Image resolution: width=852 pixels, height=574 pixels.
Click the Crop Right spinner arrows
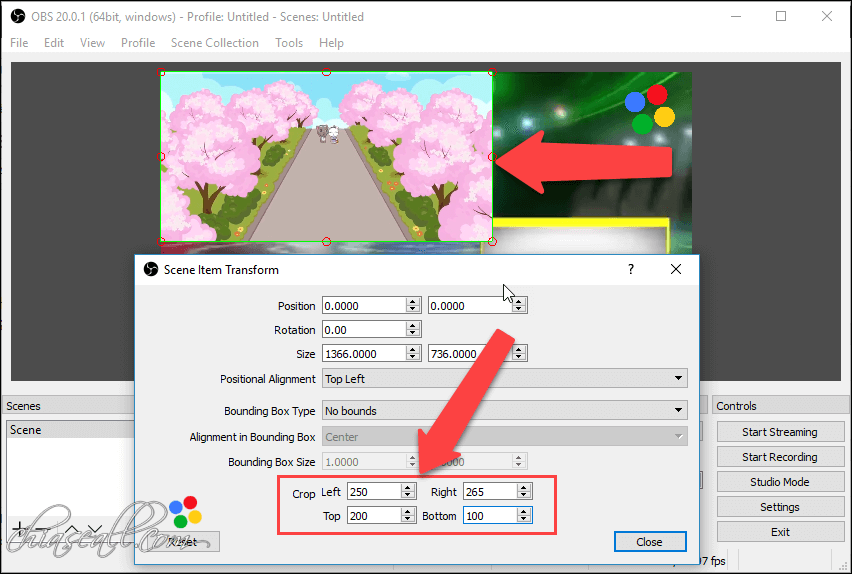[x=524, y=492]
